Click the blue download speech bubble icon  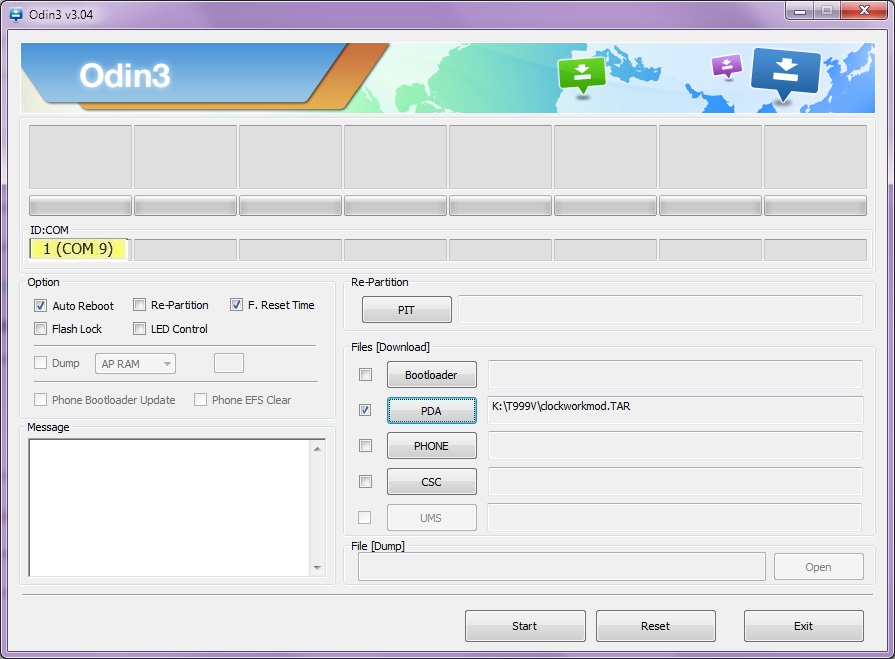[784, 73]
